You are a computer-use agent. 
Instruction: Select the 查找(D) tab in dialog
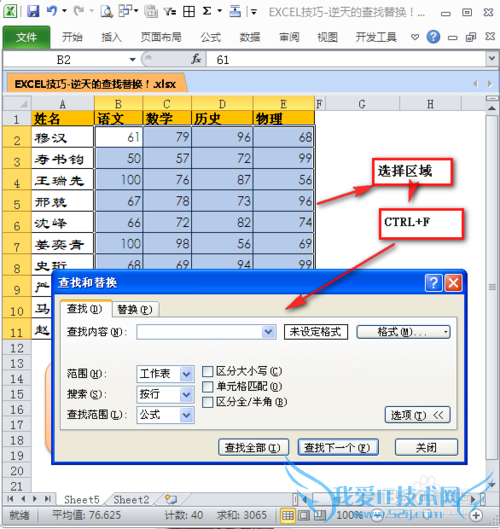[85, 309]
